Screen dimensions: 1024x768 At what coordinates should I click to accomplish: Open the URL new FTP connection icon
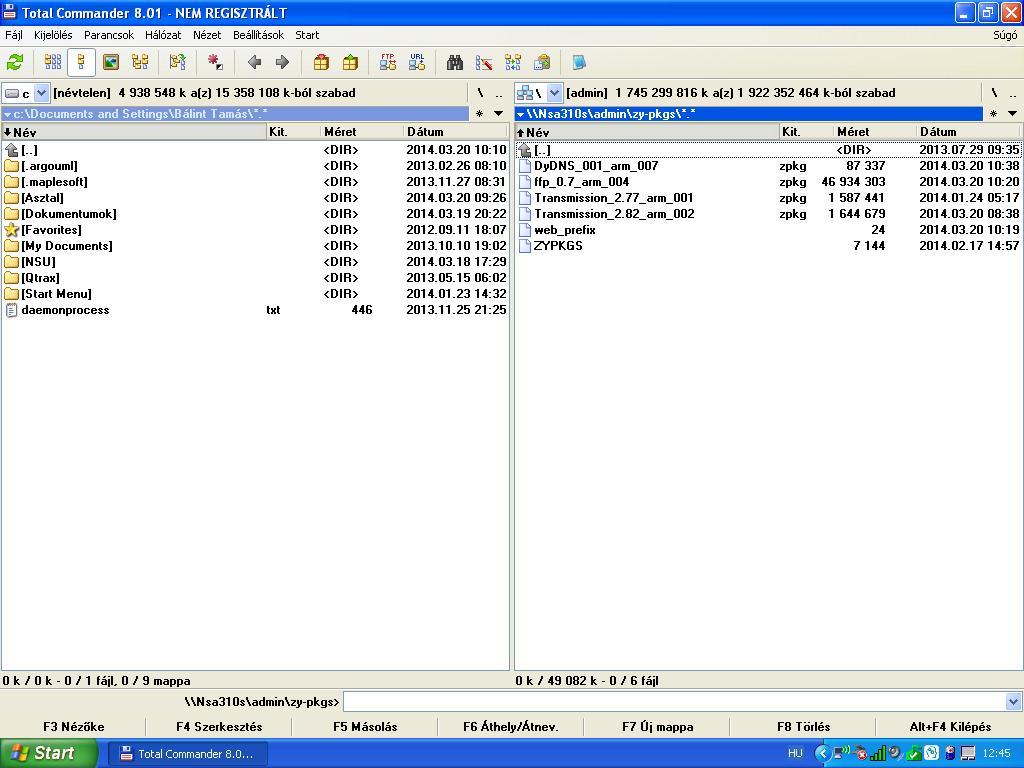(417, 63)
